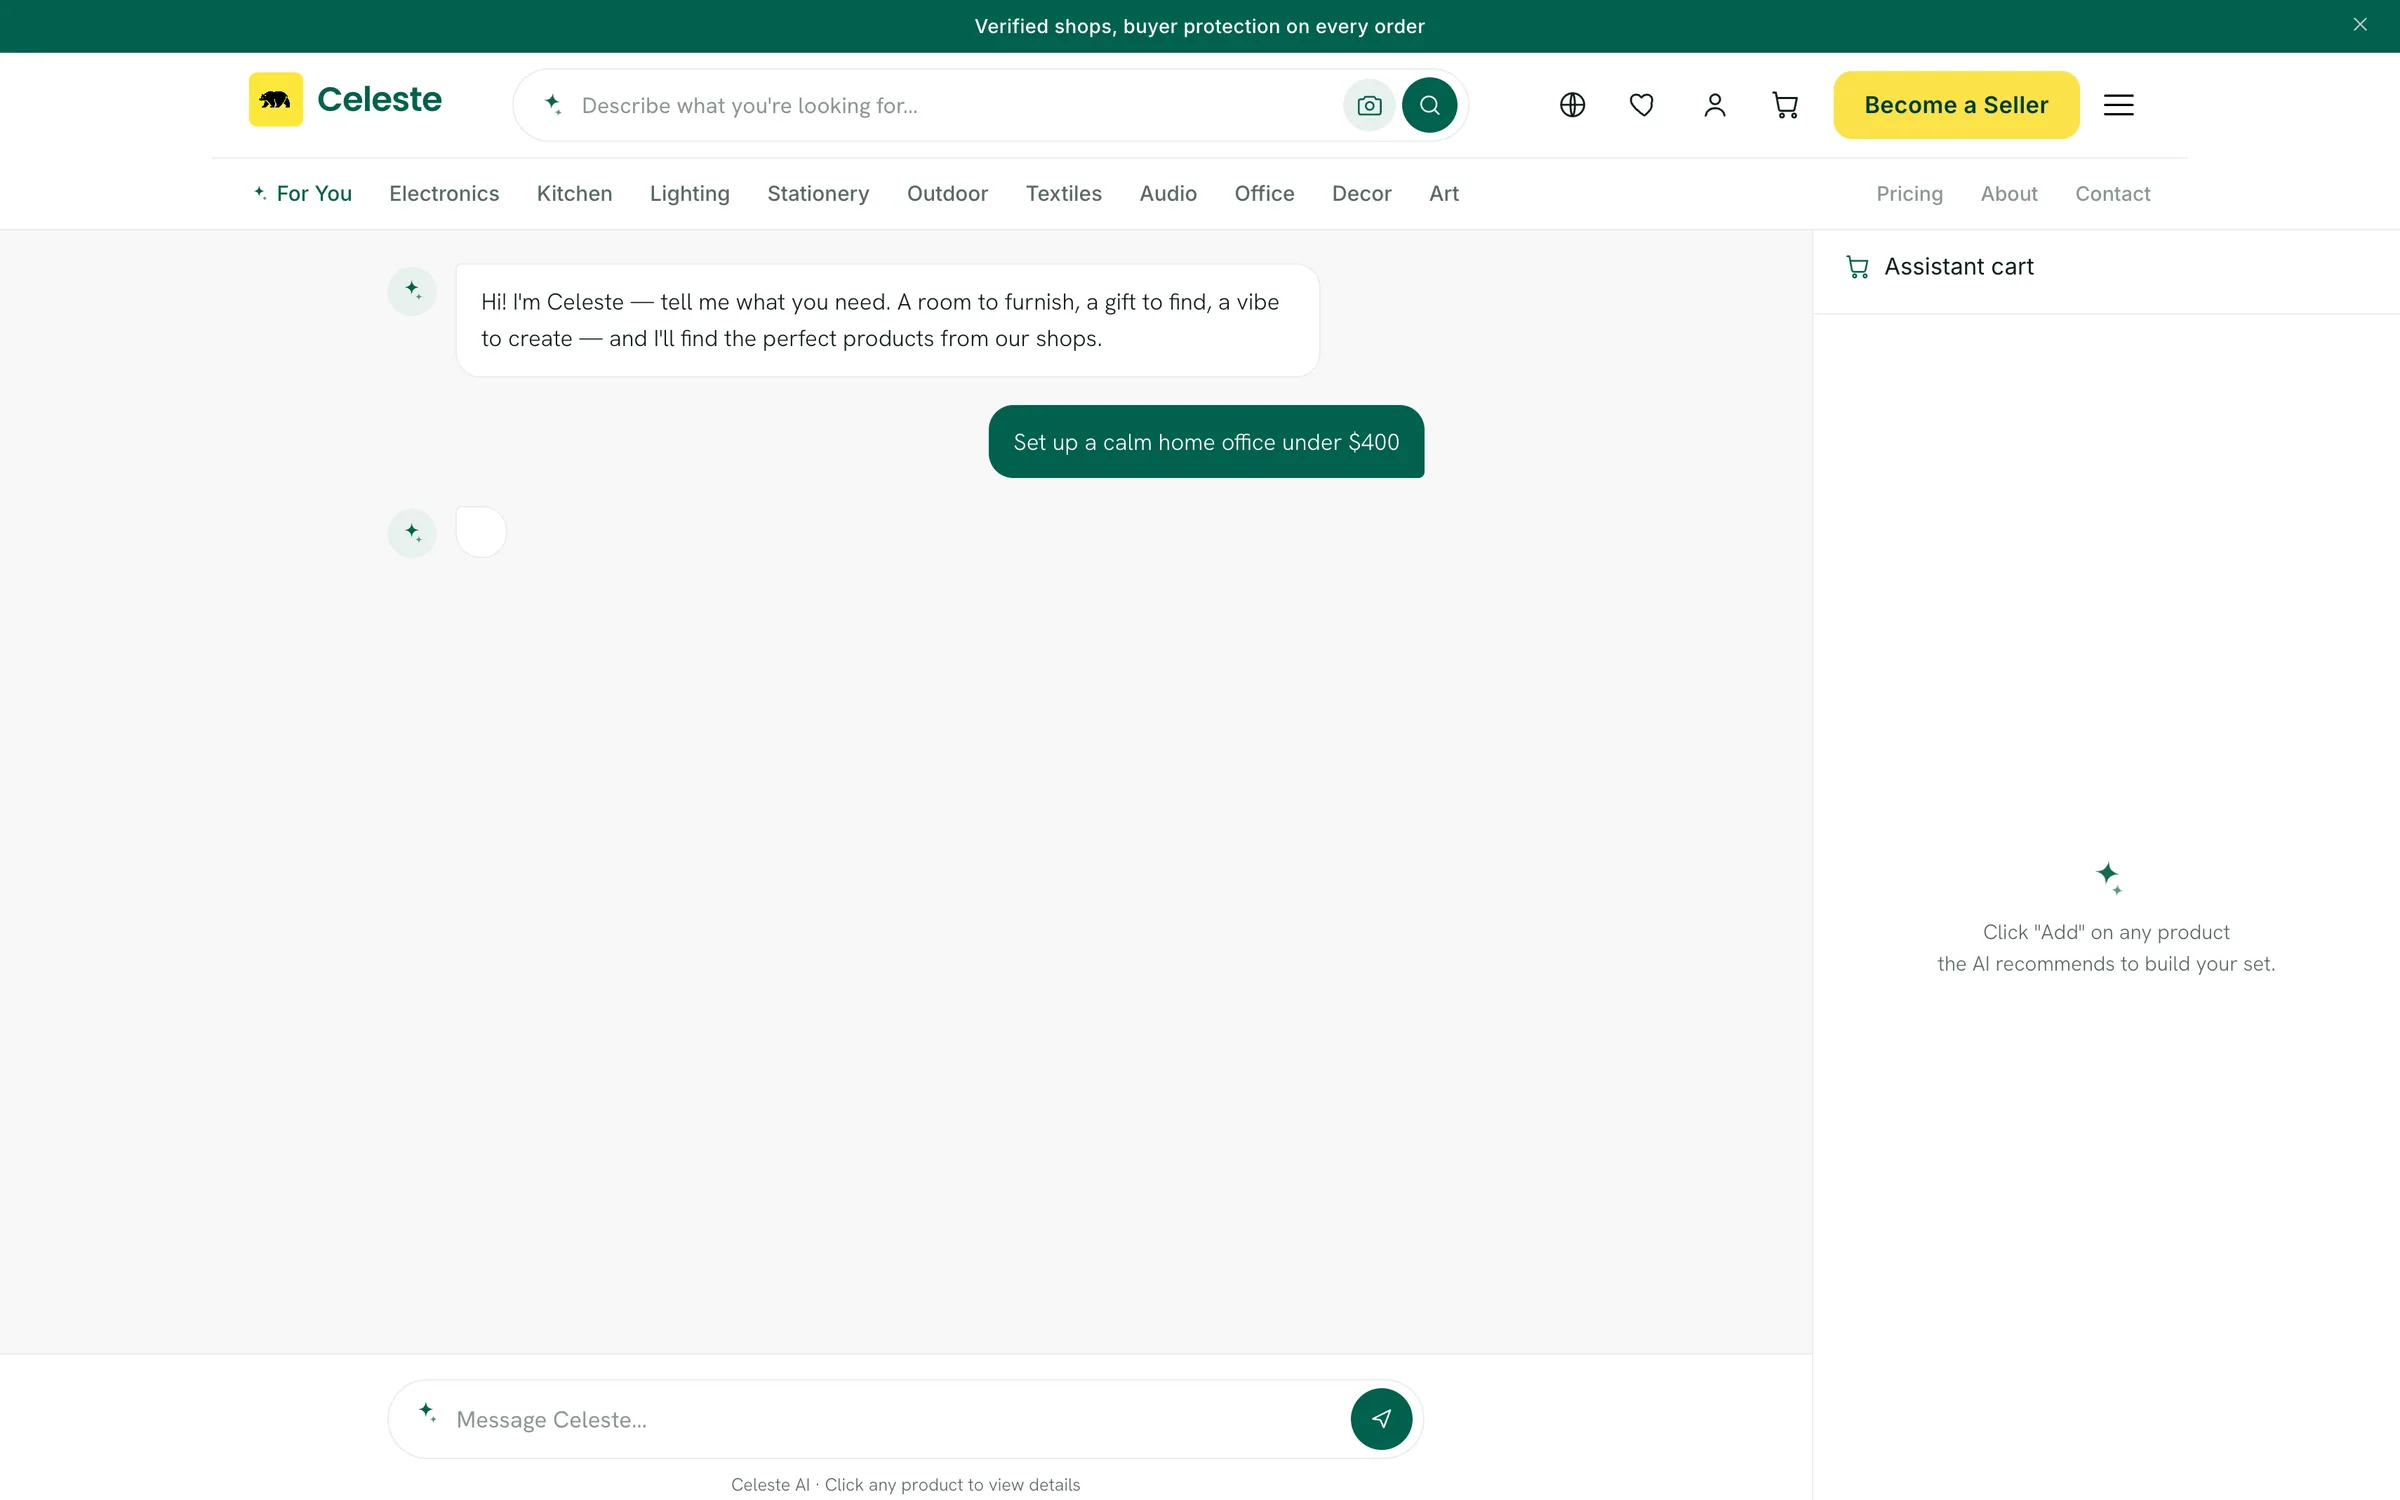Open the user account icon
2400x1500 pixels.
tap(1714, 105)
